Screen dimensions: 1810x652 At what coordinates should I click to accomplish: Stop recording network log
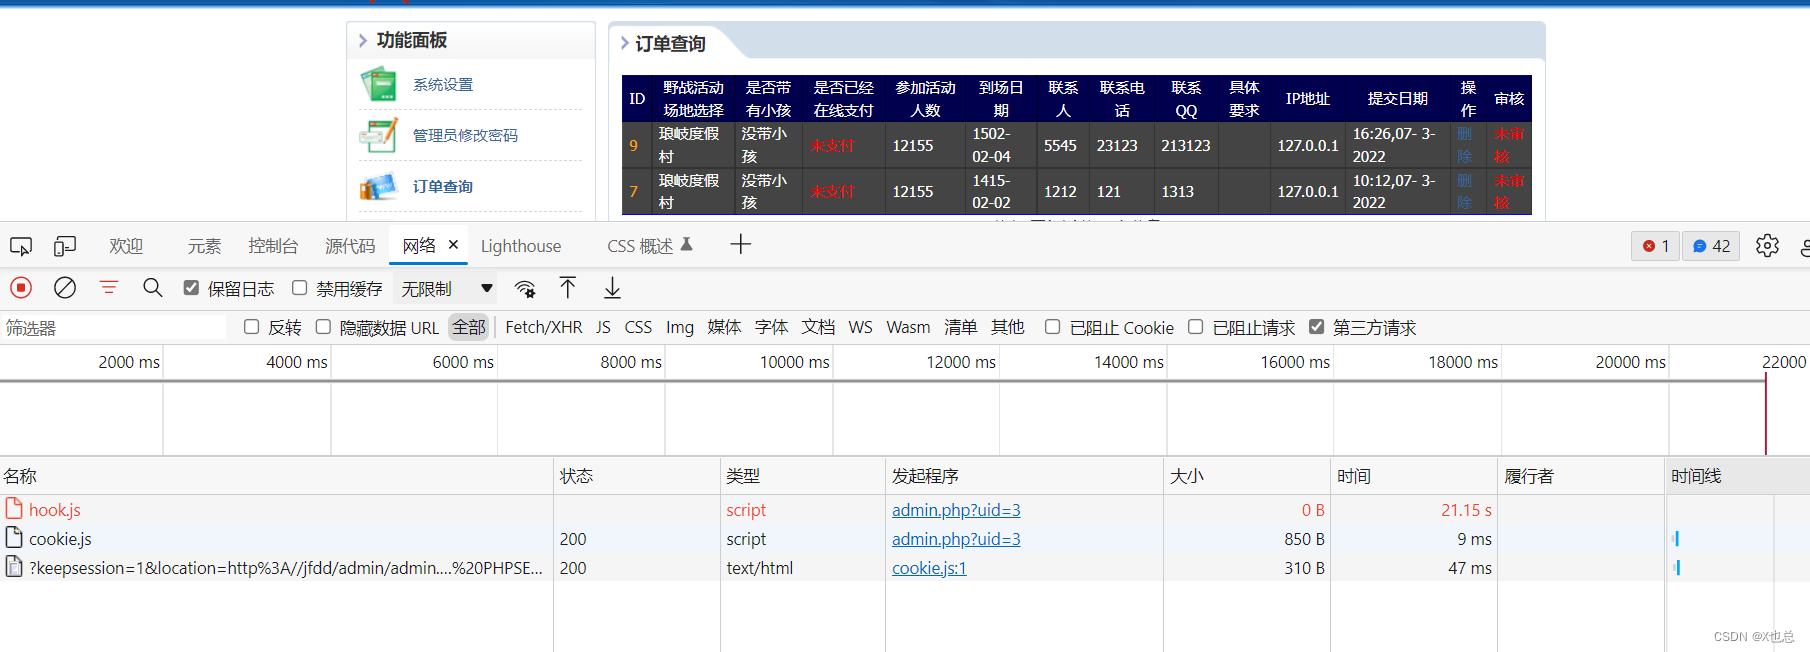pos(21,288)
